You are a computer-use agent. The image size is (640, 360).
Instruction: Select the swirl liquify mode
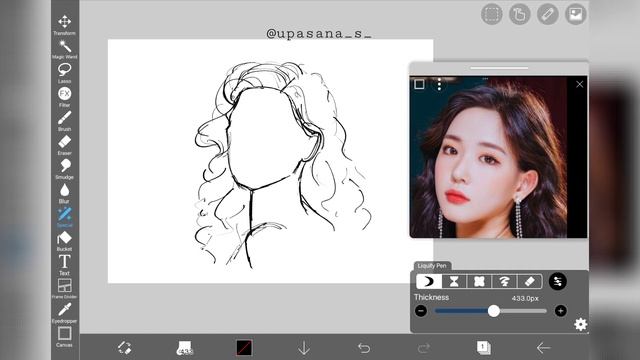click(x=504, y=281)
